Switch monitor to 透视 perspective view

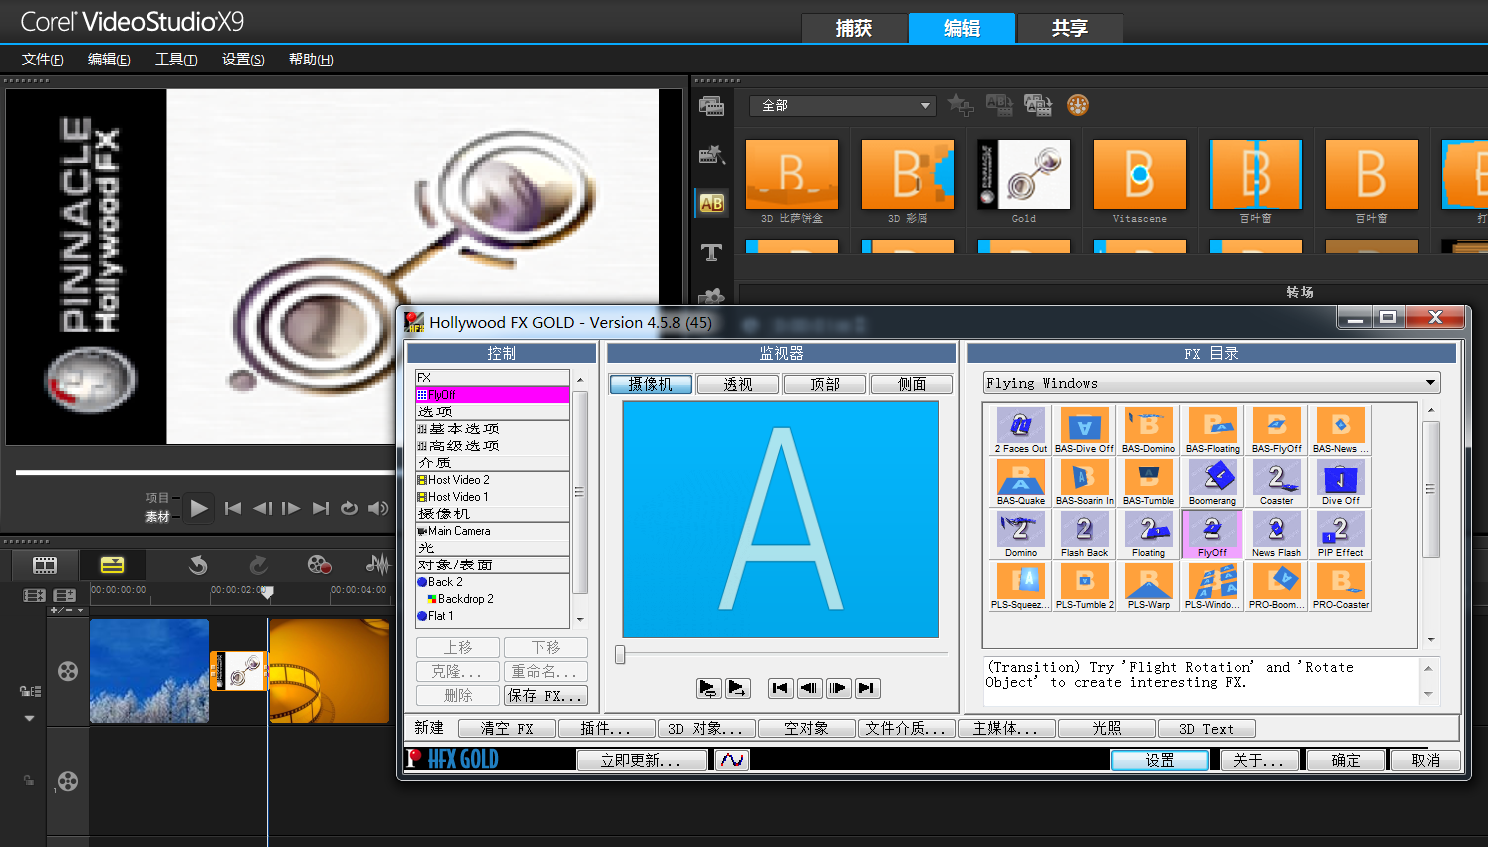(738, 384)
